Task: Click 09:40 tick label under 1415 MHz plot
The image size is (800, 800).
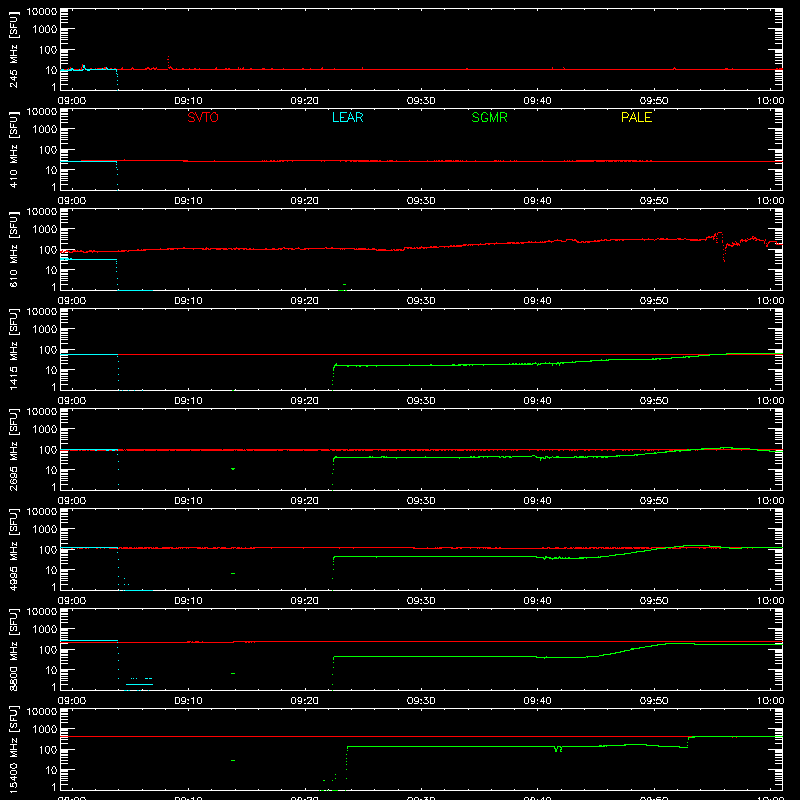Action: [x=537, y=401]
